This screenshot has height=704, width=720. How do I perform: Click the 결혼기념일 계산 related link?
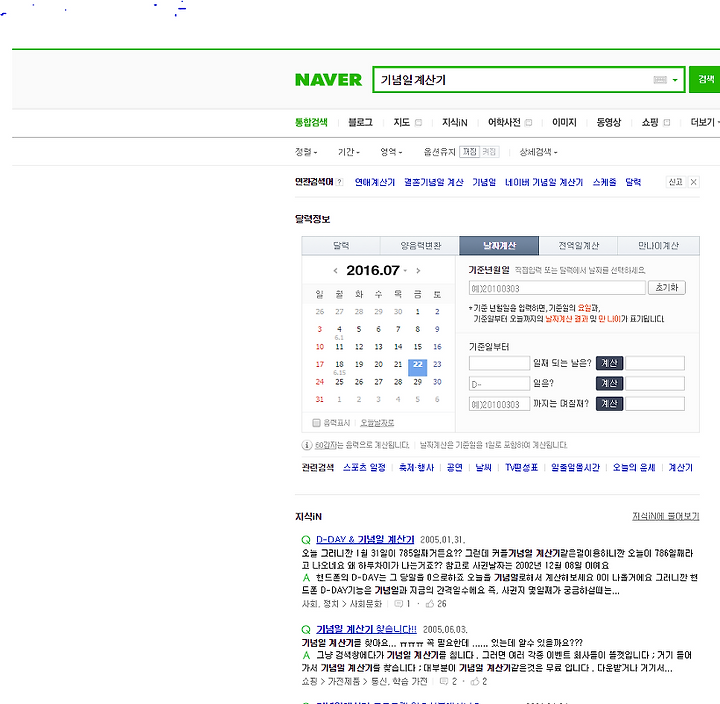click(433, 182)
